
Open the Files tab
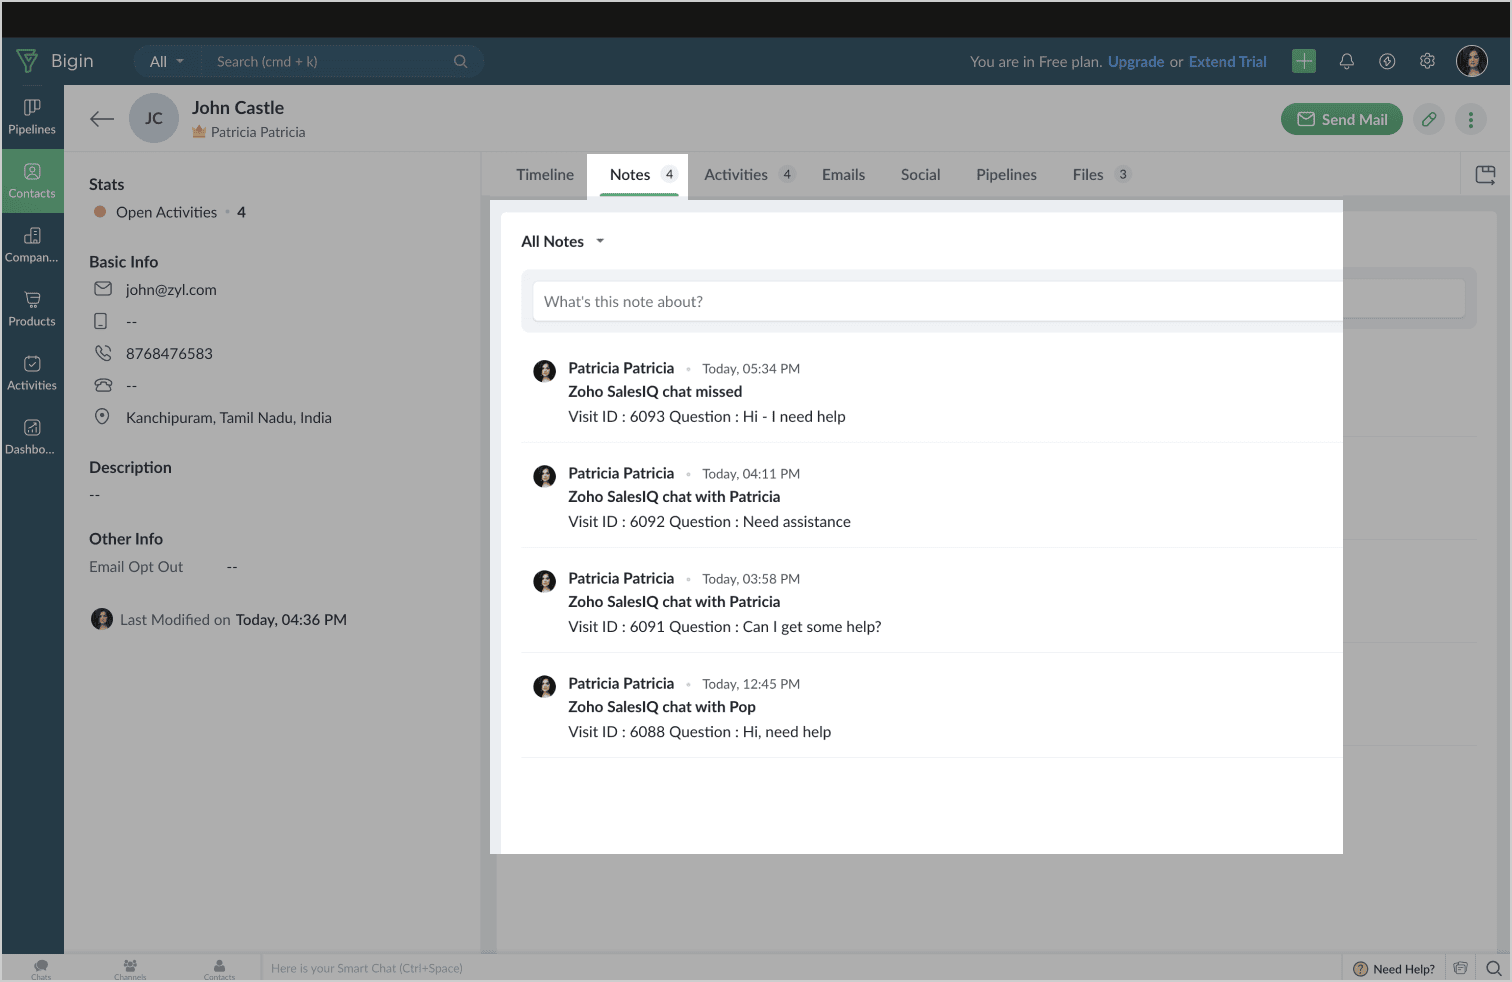(x=1101, y=175)
